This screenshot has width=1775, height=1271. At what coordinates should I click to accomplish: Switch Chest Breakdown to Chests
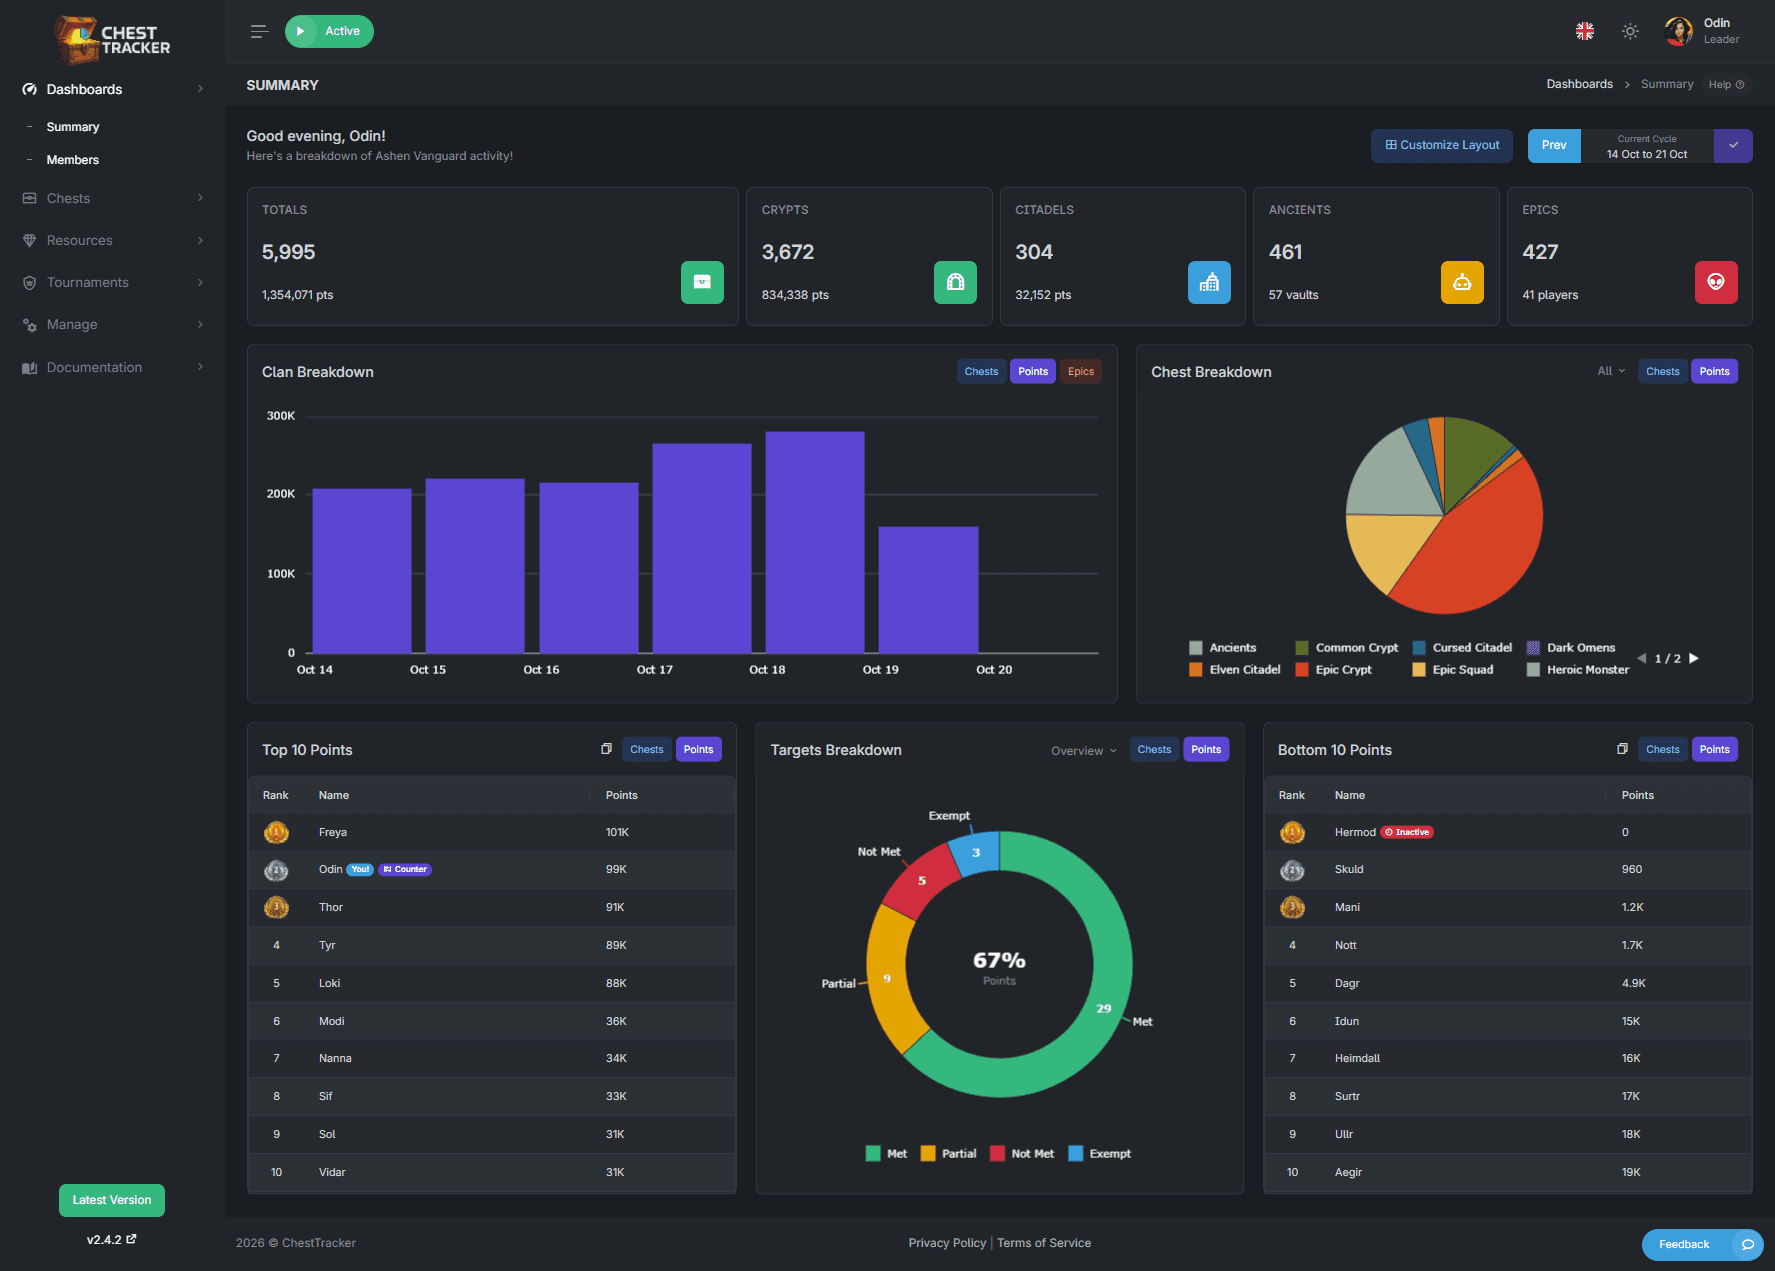pos(1663,371)
